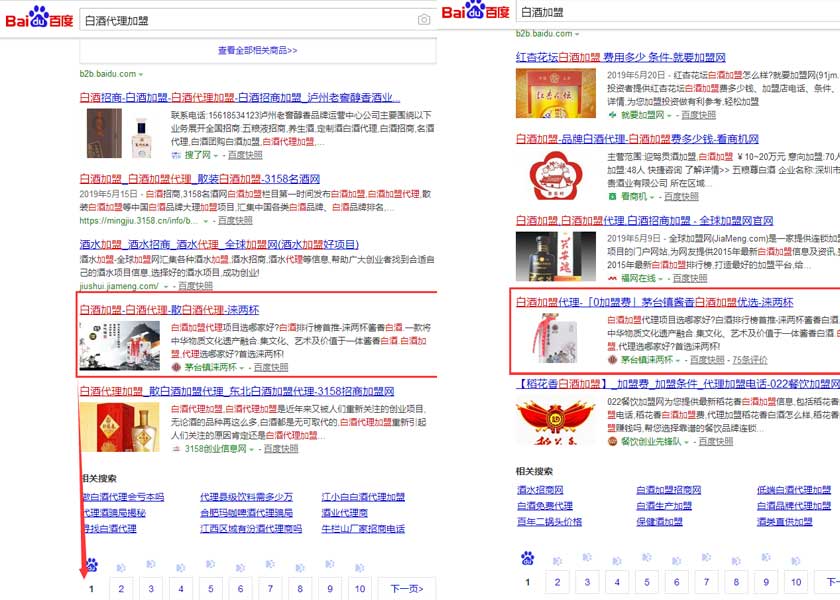Expand the dropdown beside 就要加盟网
Screen dimensions: 840x600
pos(669,116)
